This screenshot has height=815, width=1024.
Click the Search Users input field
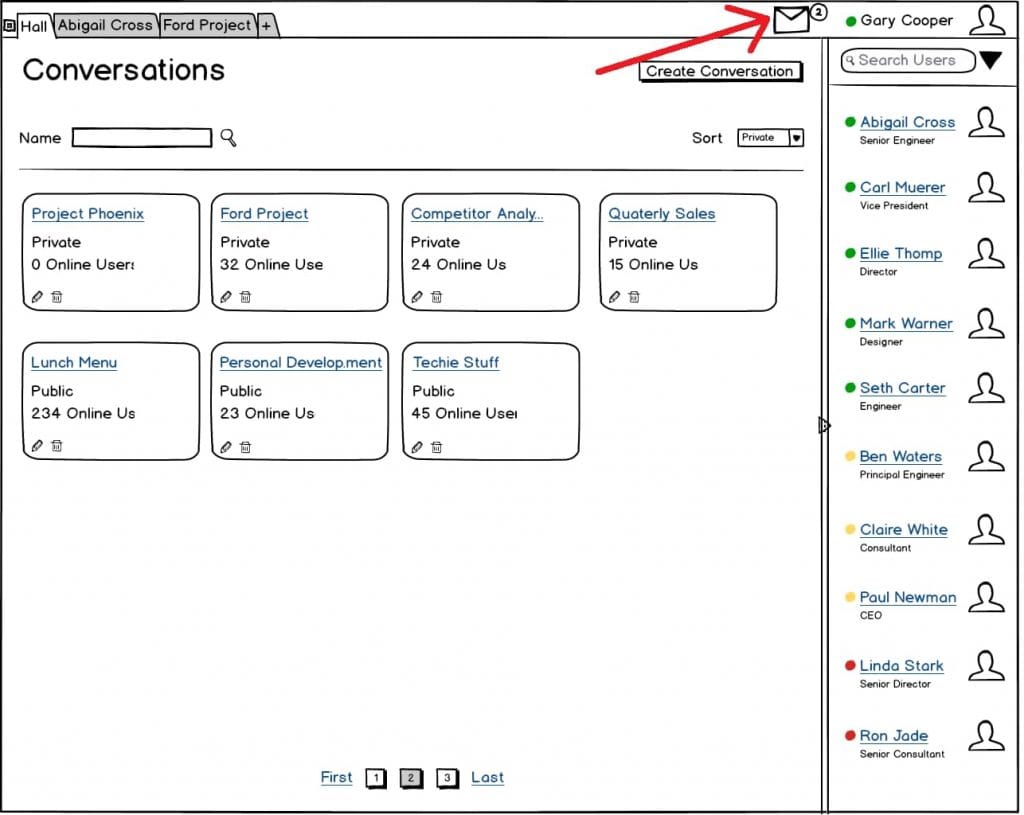tap(908, 60)
